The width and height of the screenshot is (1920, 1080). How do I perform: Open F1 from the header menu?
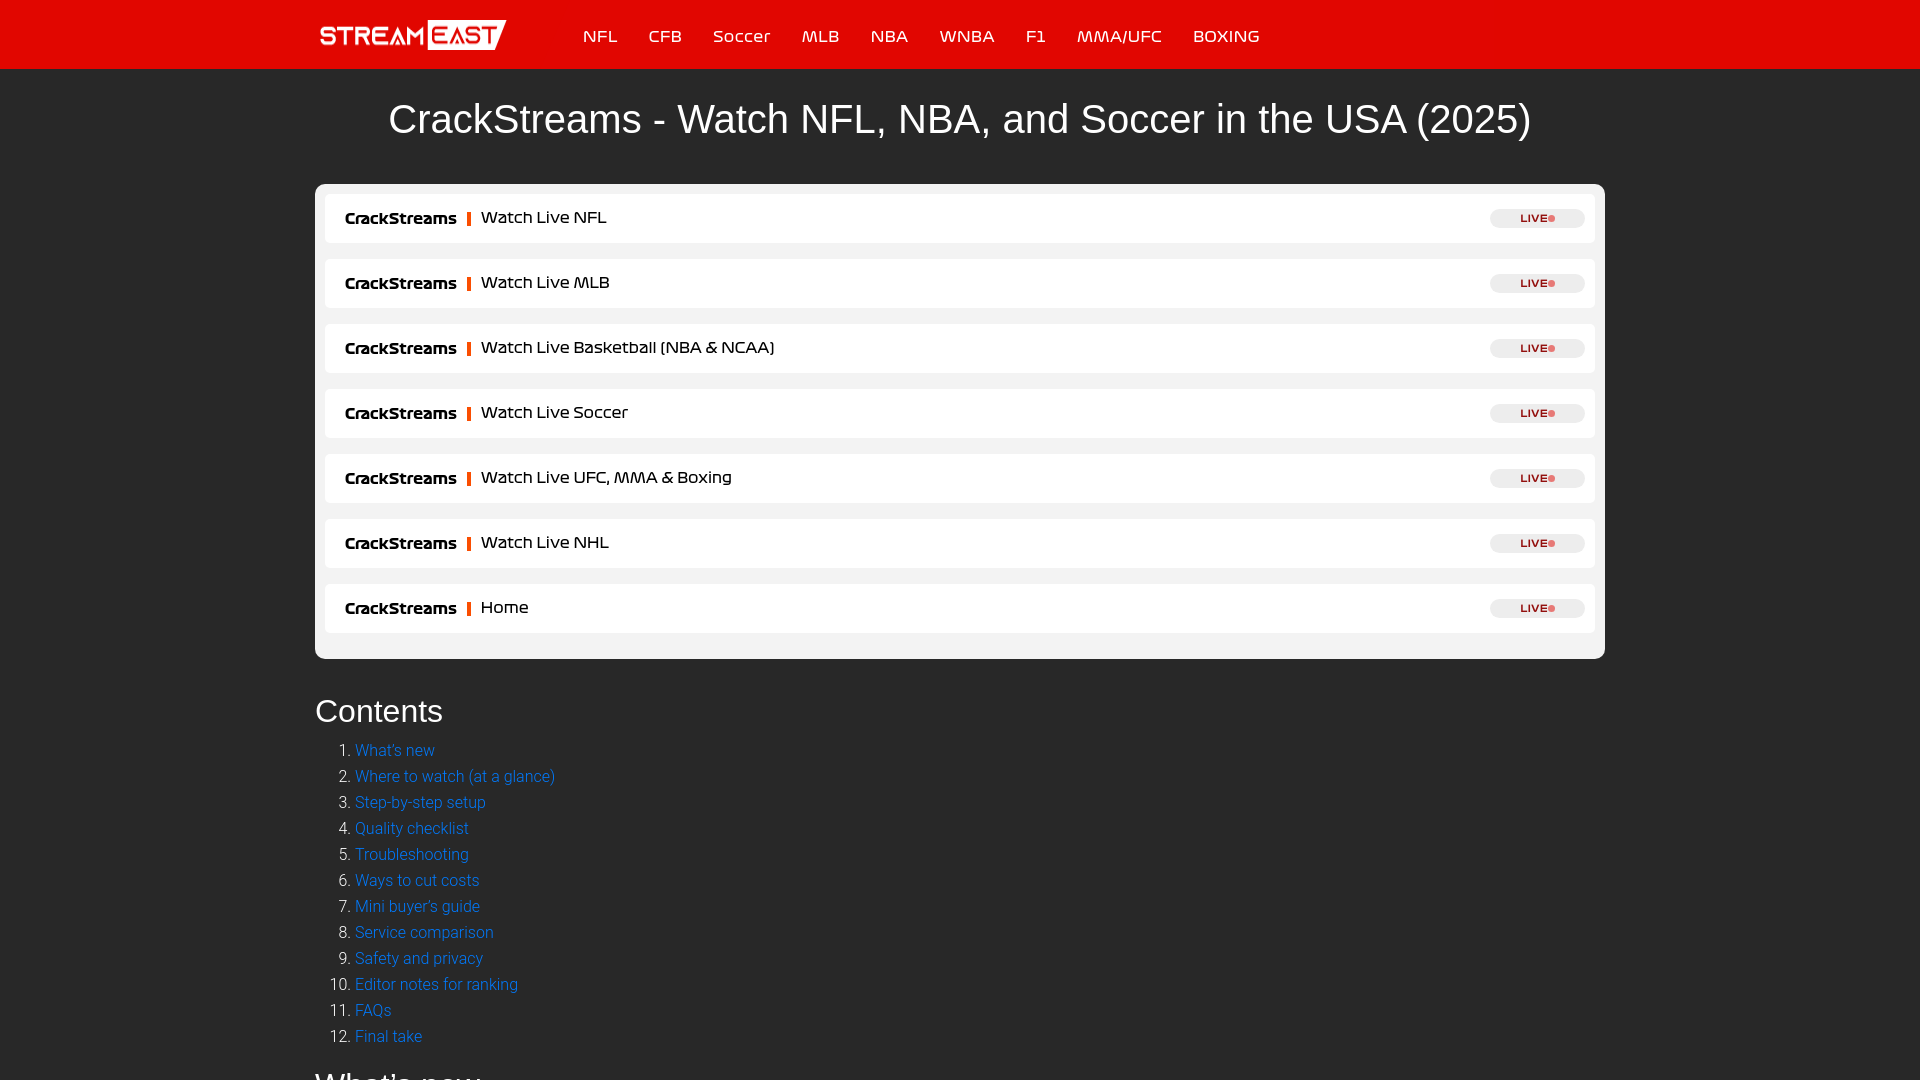1035,36
